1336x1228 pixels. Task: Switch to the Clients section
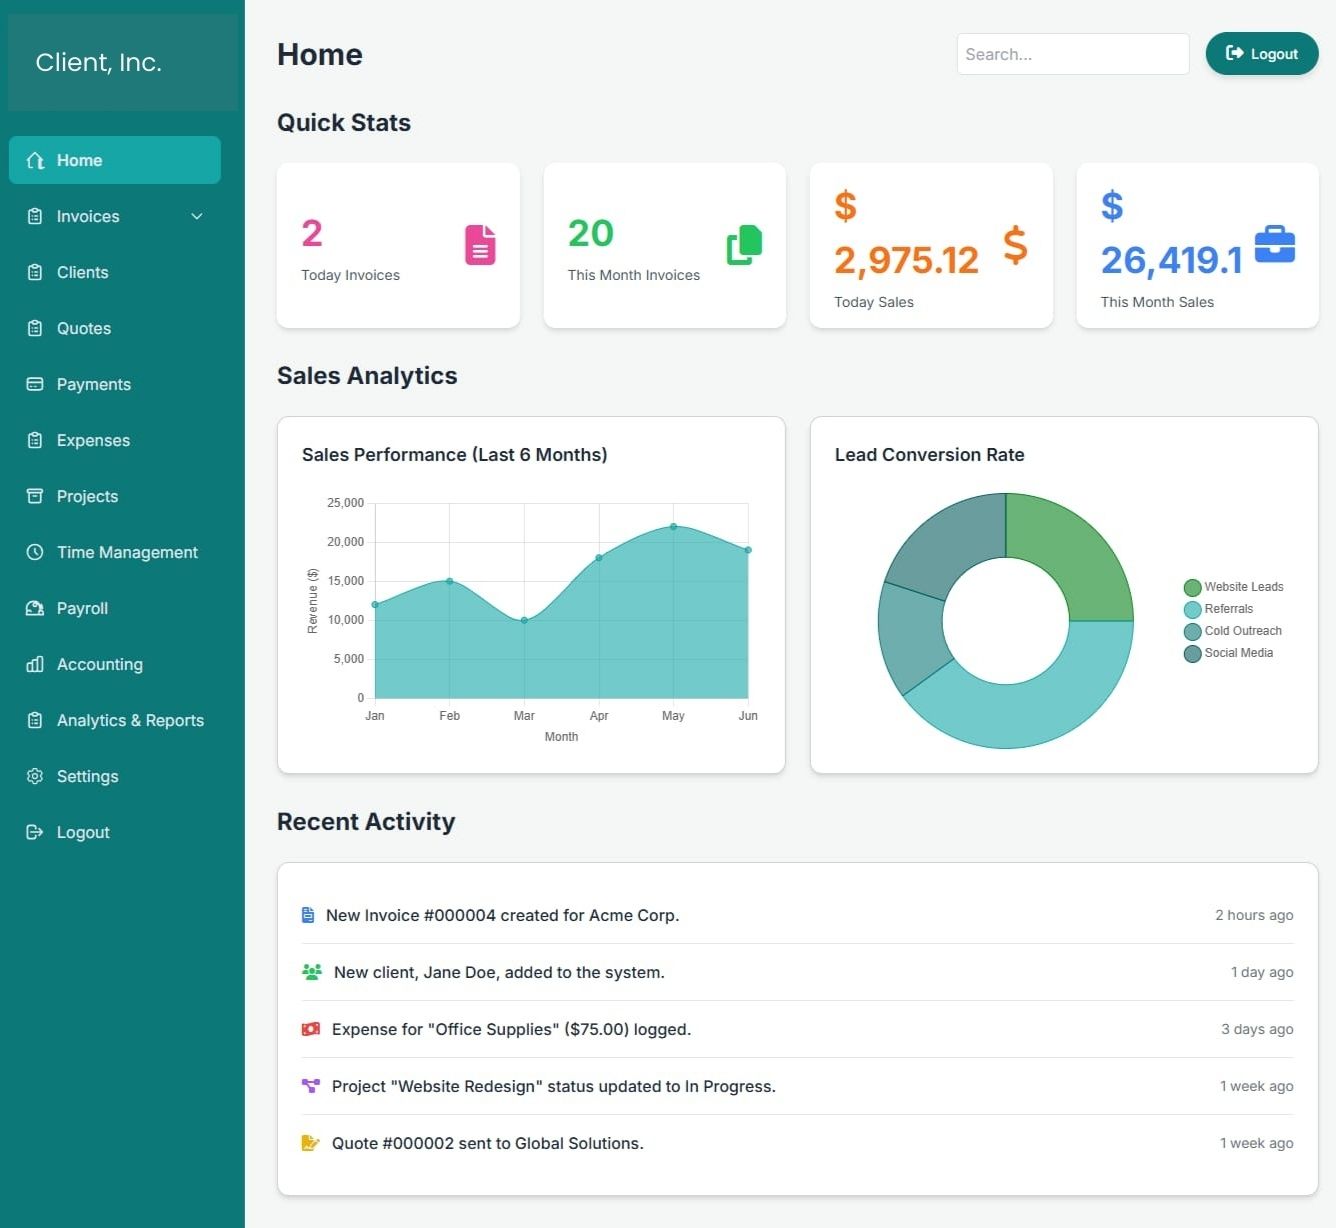pos(82,272)
